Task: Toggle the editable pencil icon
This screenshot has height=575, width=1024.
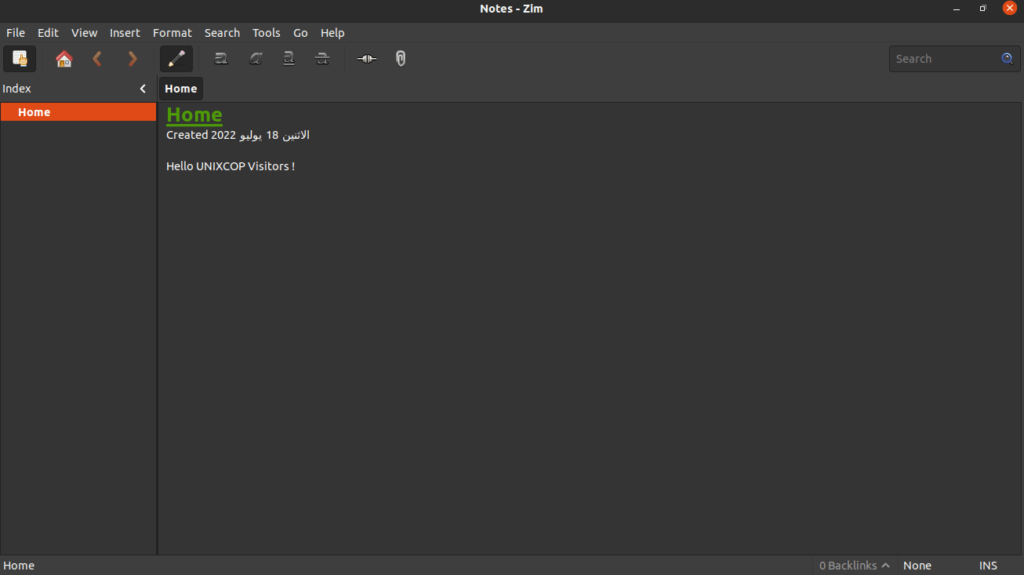Action: 176,59
